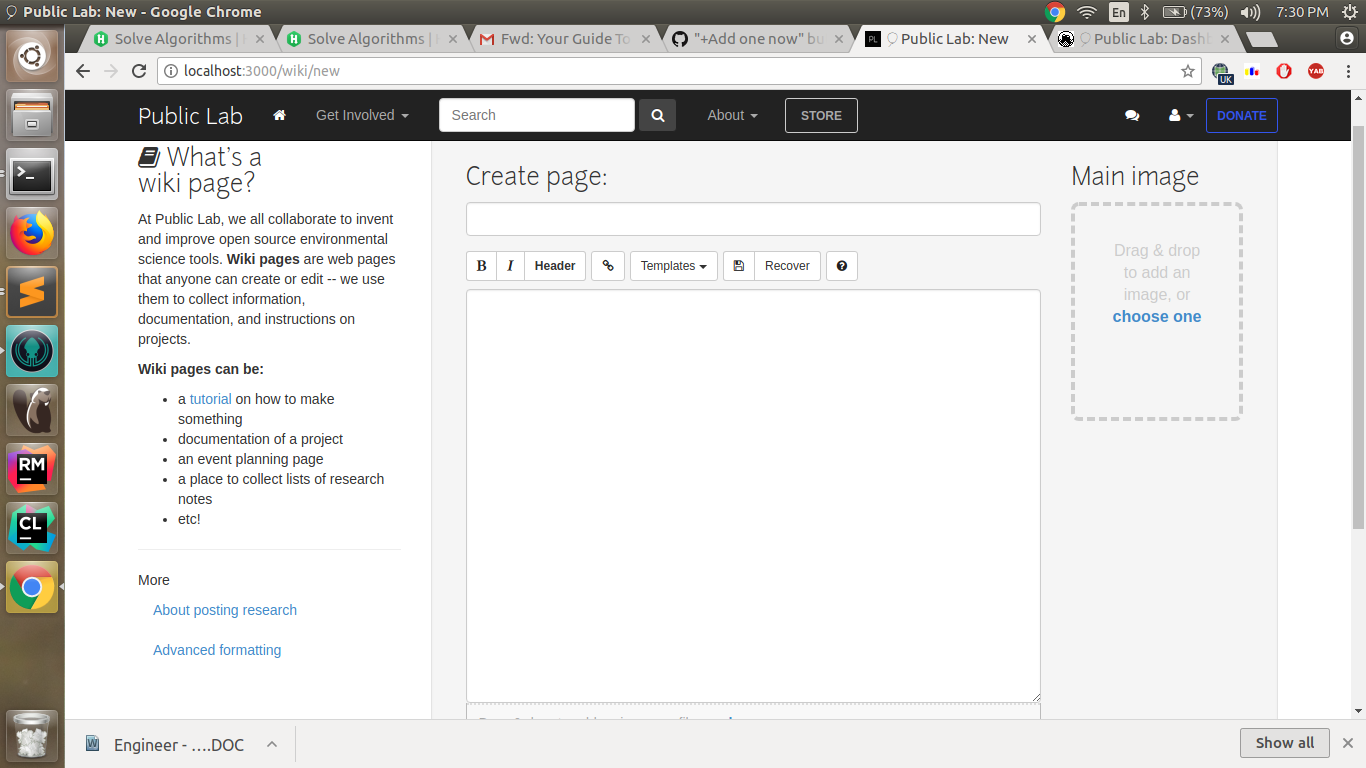This screenshot has width=1366, height=768.
Task: Open Advanced formatting link
Action: coord(217,650)
